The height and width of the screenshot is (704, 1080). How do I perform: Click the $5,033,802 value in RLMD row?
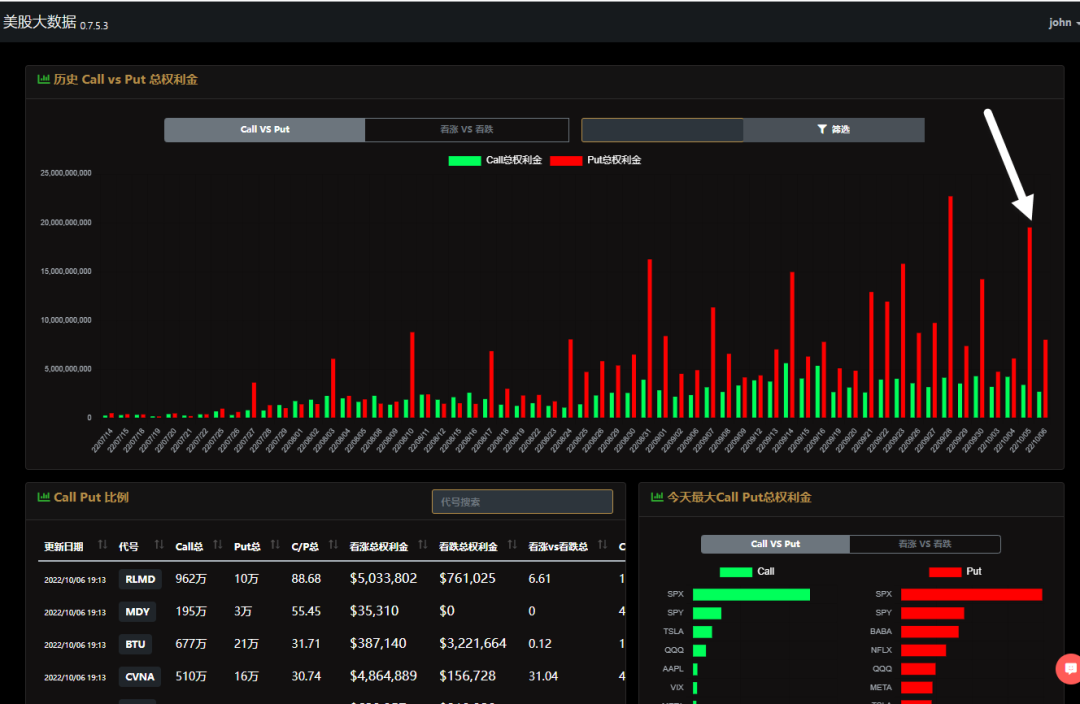[383, 579]
